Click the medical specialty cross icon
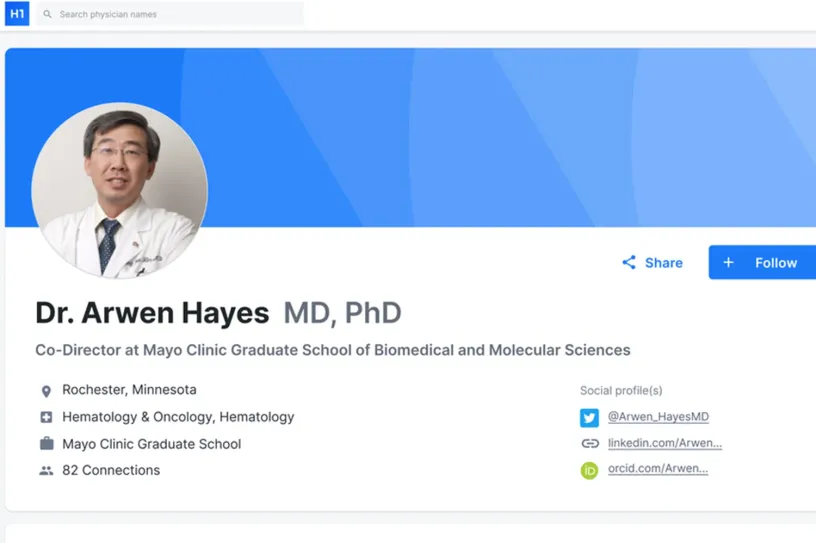This screenshot has height=543, width=816. [x=46, y=417]
